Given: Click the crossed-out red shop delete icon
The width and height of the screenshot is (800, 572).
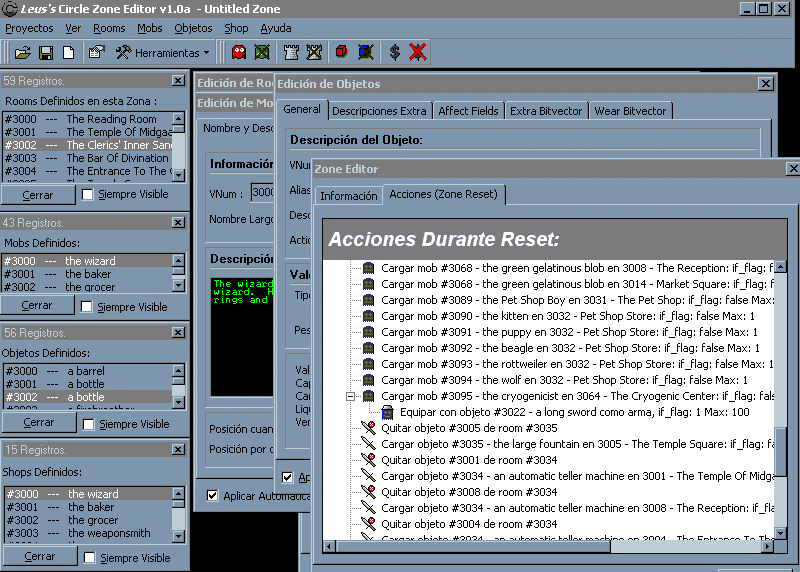Looking at the screenshot, I should [418, 52].
